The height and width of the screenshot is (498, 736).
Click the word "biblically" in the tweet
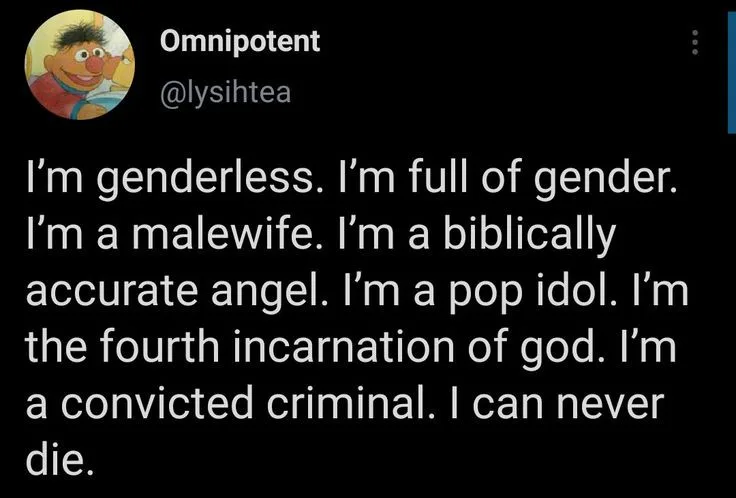529,236
